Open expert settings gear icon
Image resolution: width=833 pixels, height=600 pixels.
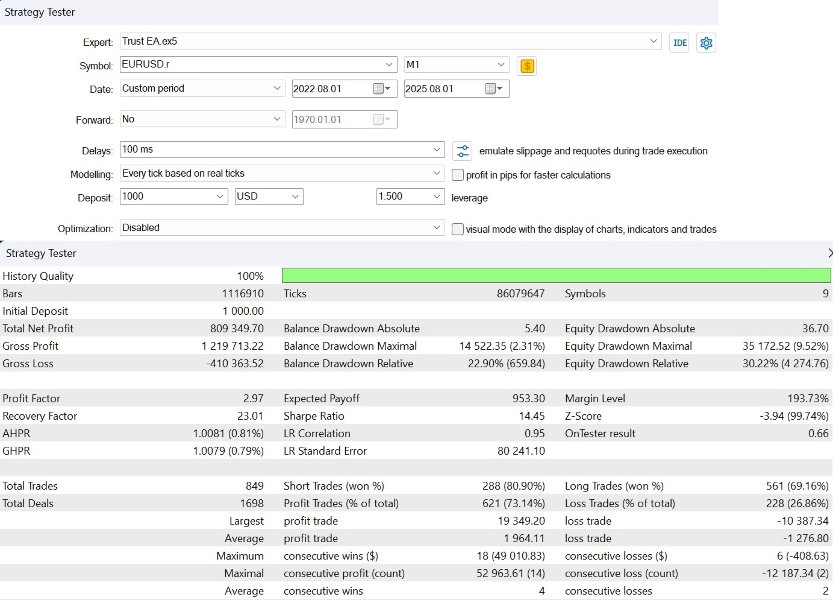point(706,43)
